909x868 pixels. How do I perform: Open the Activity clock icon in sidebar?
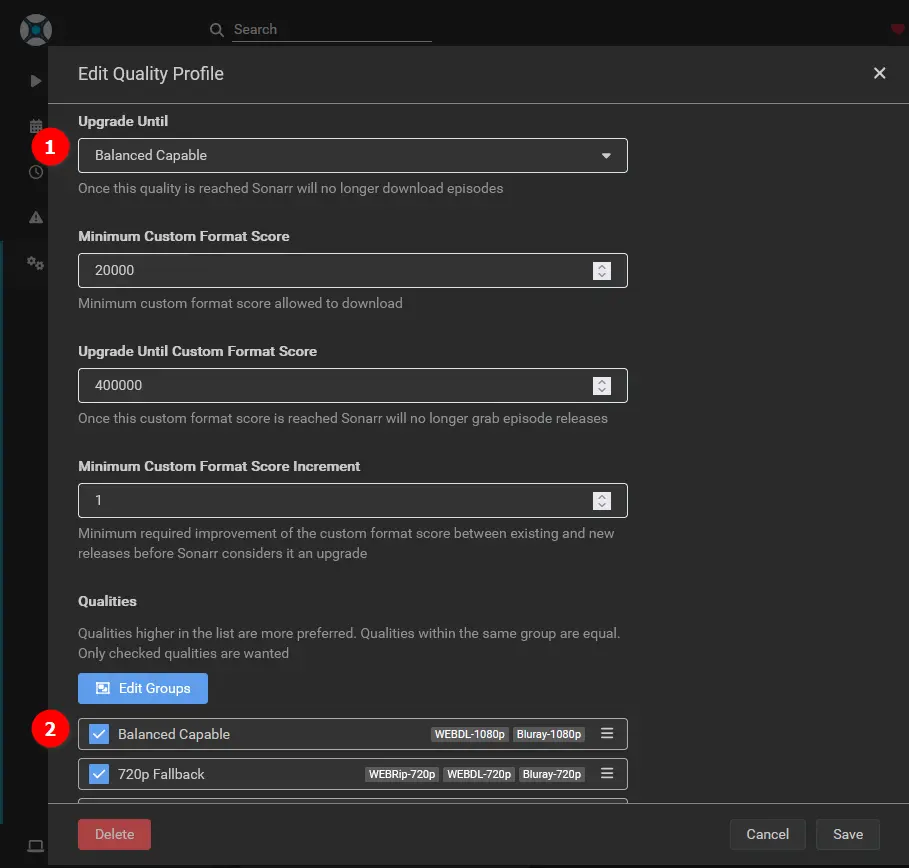[x=36, y=172]
